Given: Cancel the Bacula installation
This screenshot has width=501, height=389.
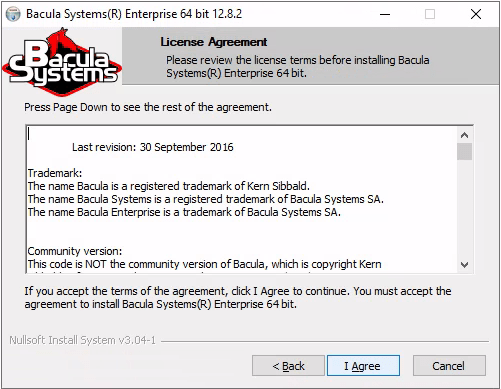Looking at the screenshot, I should pyautogui.click(x=449, y=366).
